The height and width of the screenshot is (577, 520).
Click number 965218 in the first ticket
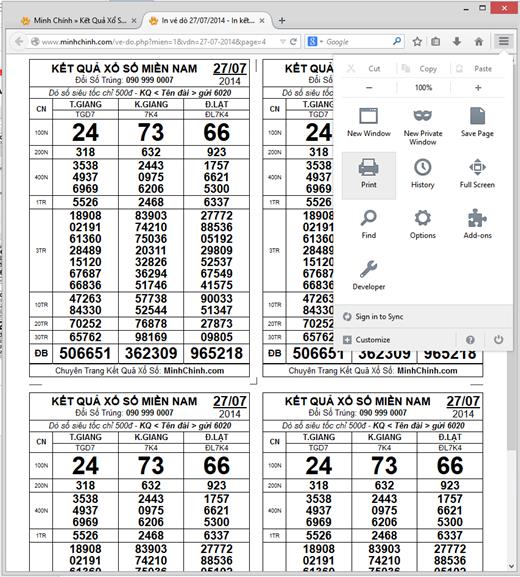(x=216, y=353)
